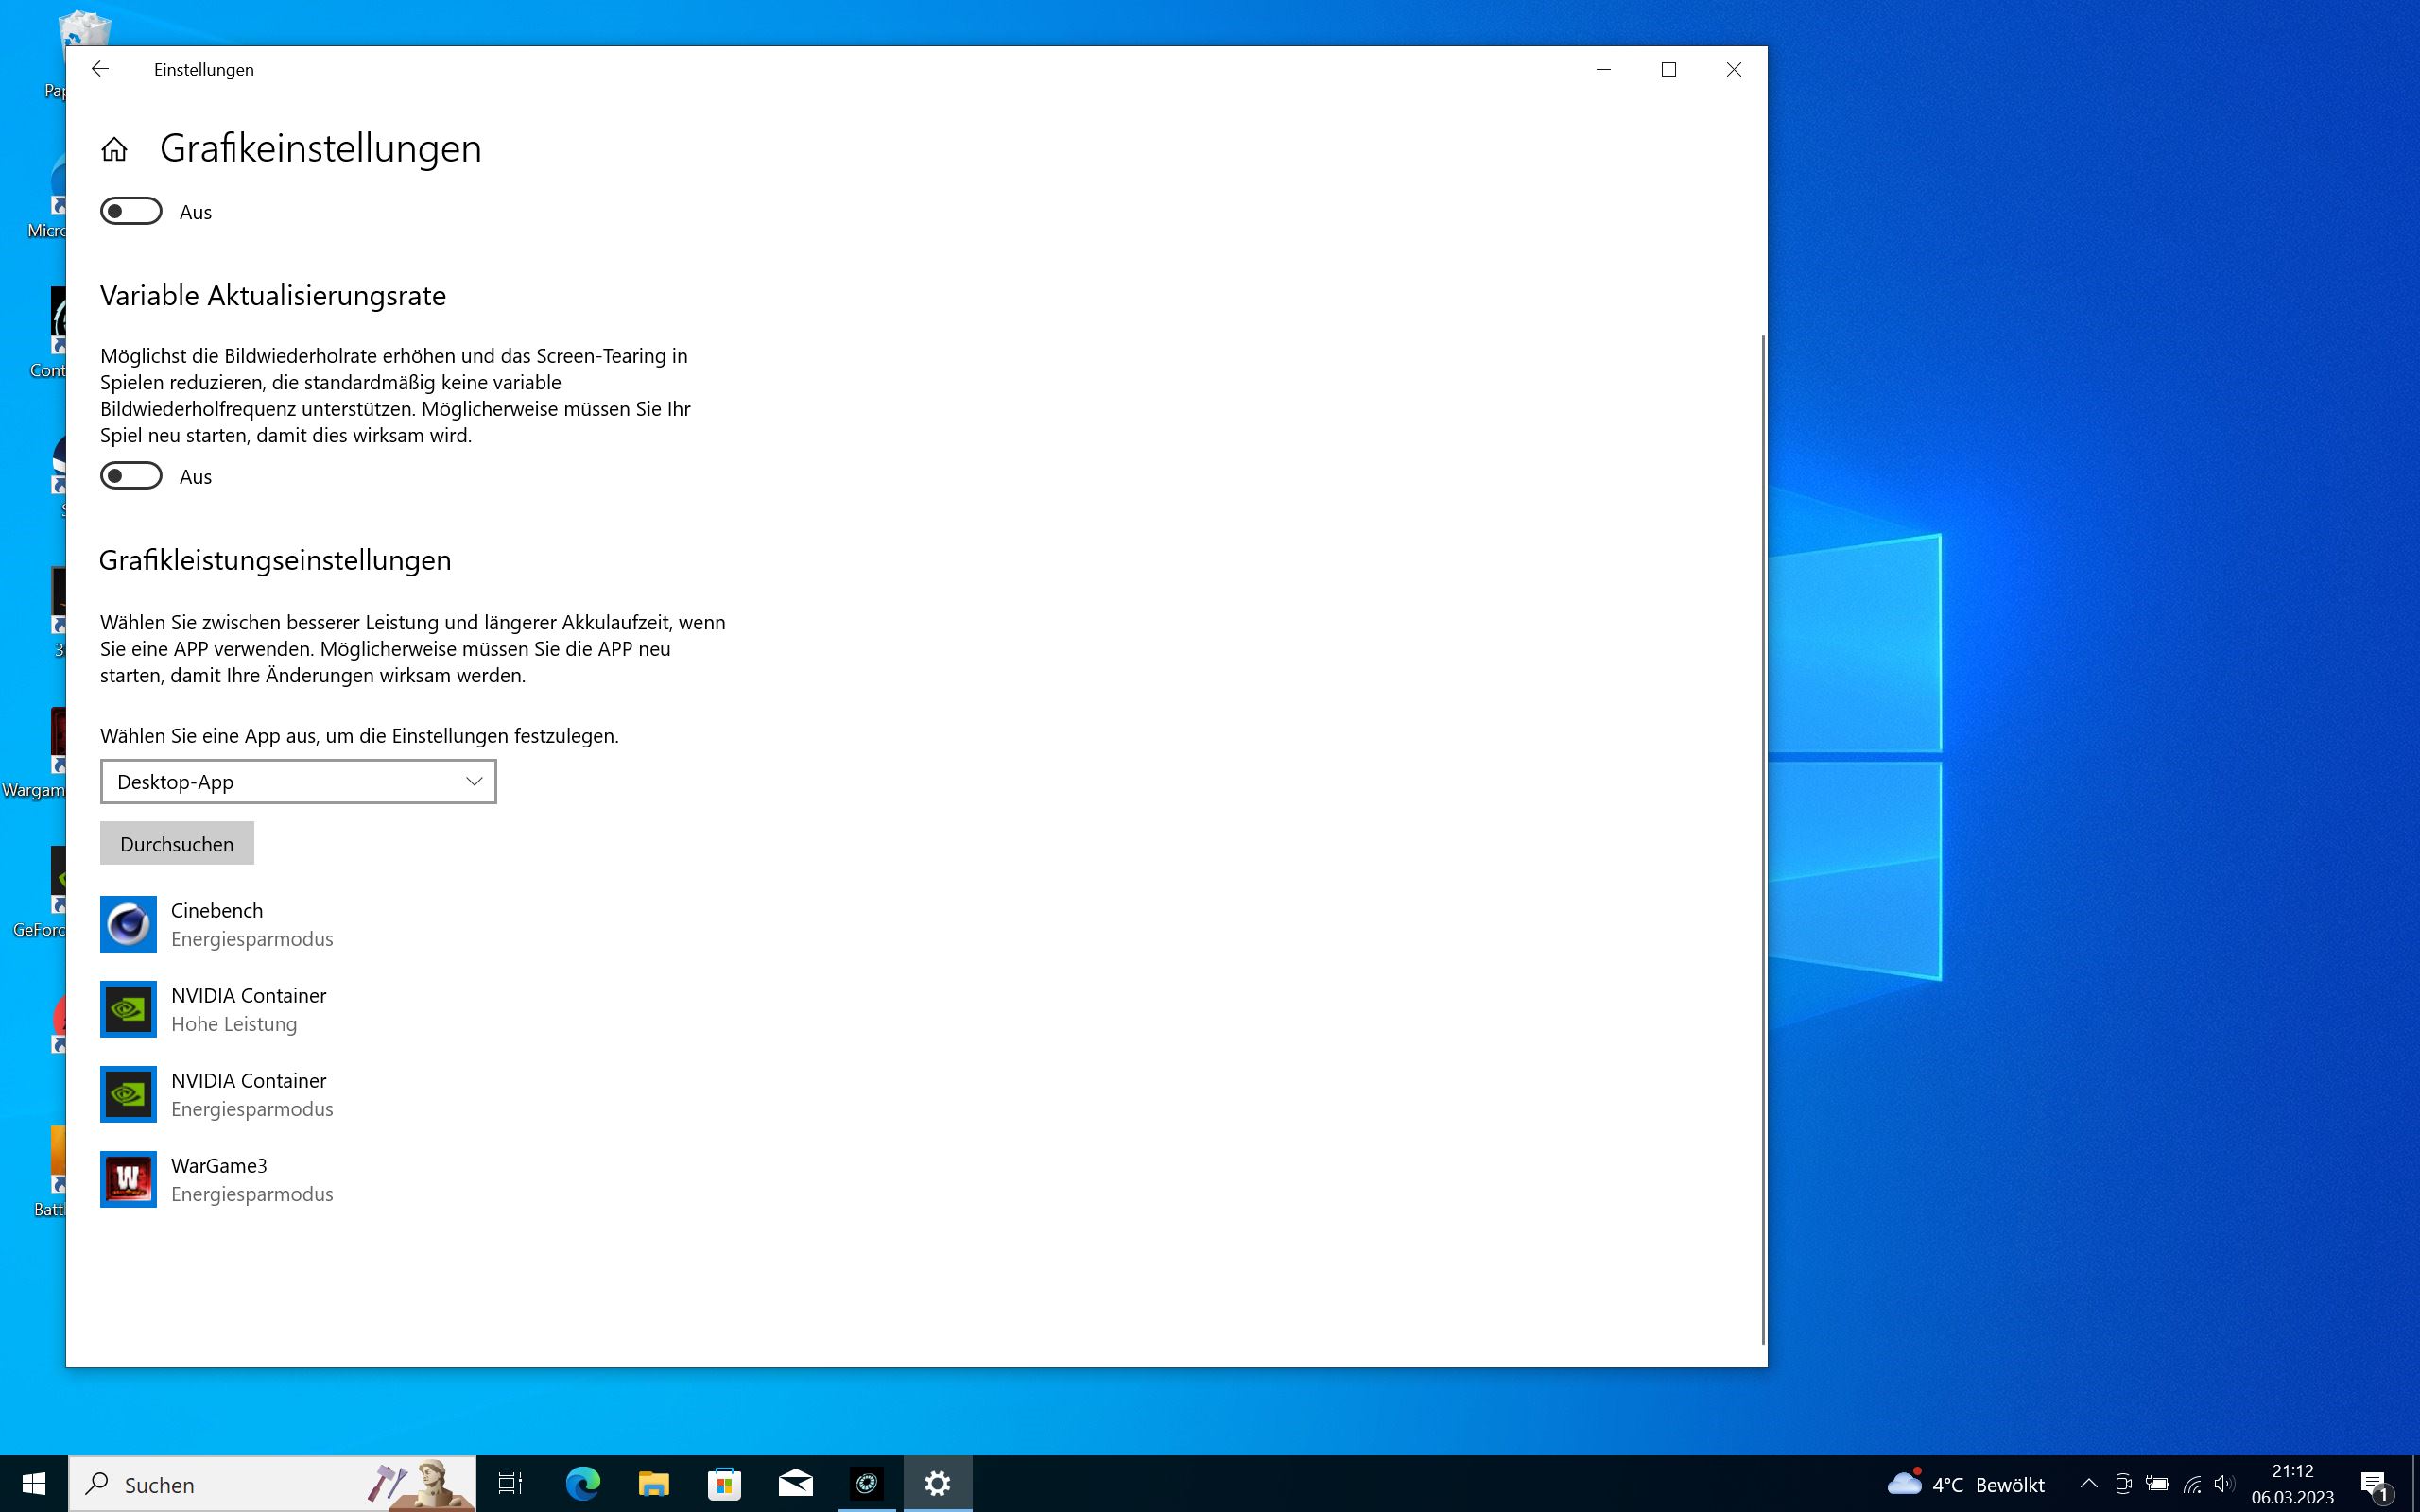Image resolution: width=2420 pixels, height=1512 pixels.
Task: Click the Hohe Leistung NVIDIA Container icon
Action: pos(128,1009)
